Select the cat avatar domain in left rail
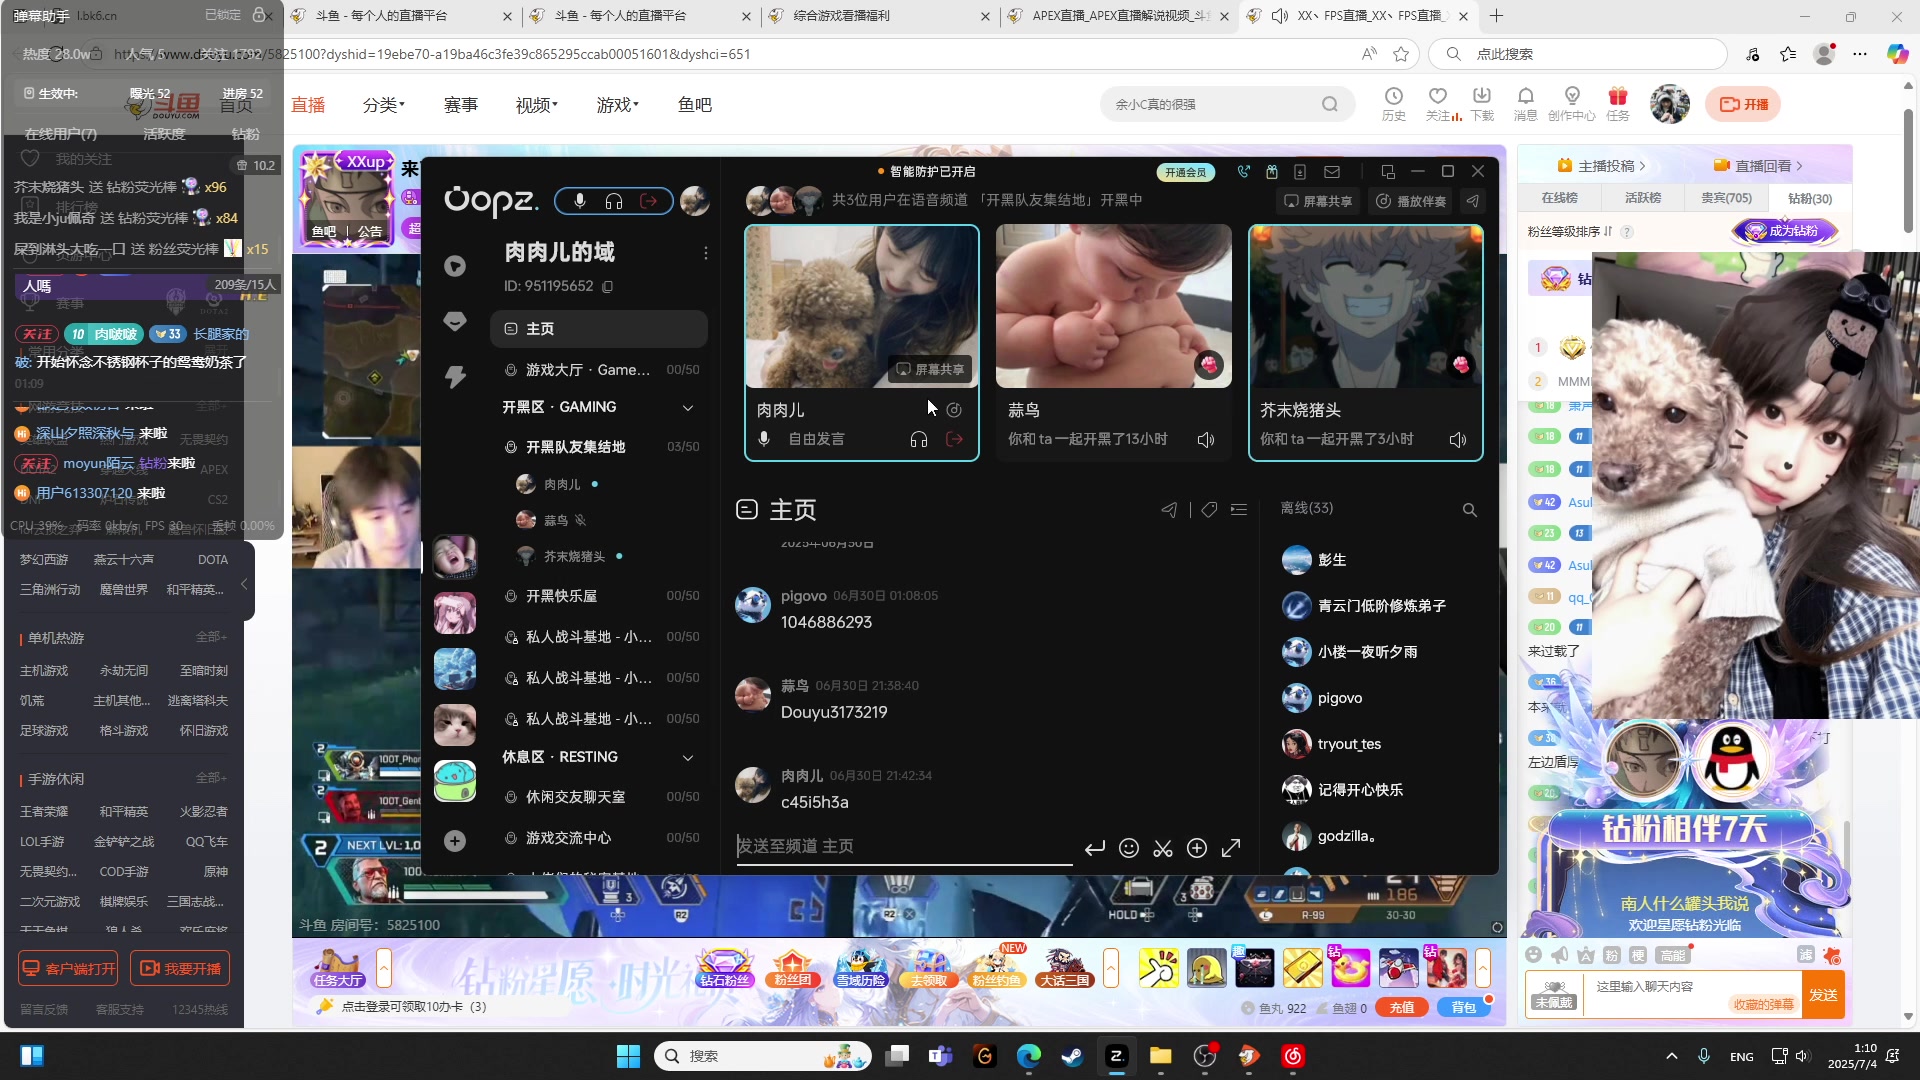 click(x=455, y=725)
